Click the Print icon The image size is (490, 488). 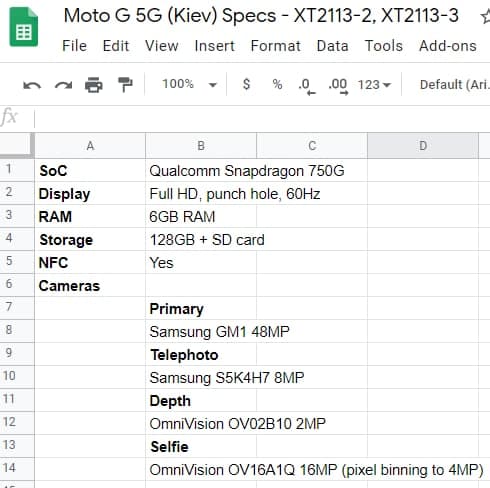[x=94, y=85]
